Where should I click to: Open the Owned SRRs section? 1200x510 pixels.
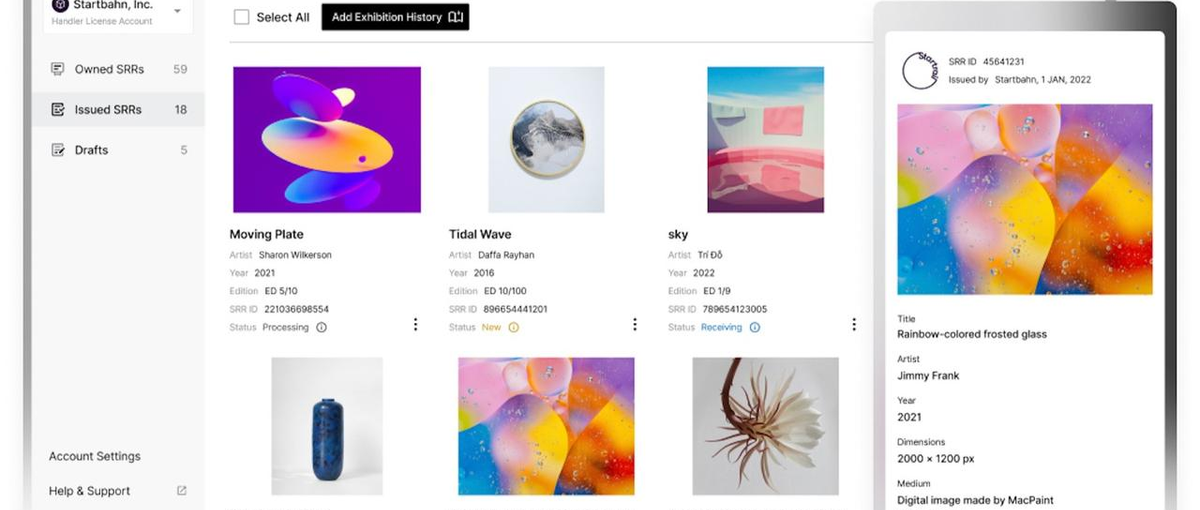click(109, 69)
